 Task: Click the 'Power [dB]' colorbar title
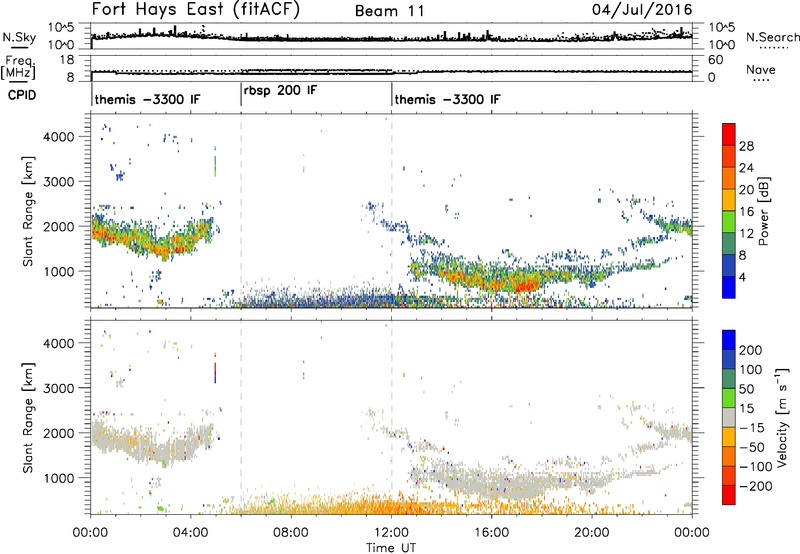(x=763, y=211)
